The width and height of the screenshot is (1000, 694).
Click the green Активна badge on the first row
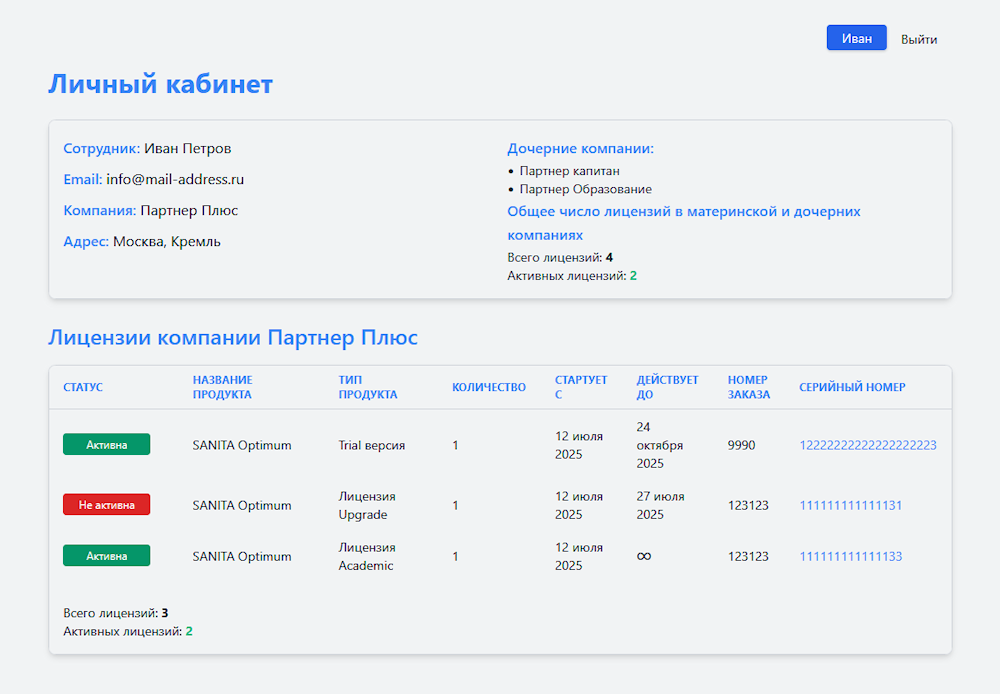point(106,444)
